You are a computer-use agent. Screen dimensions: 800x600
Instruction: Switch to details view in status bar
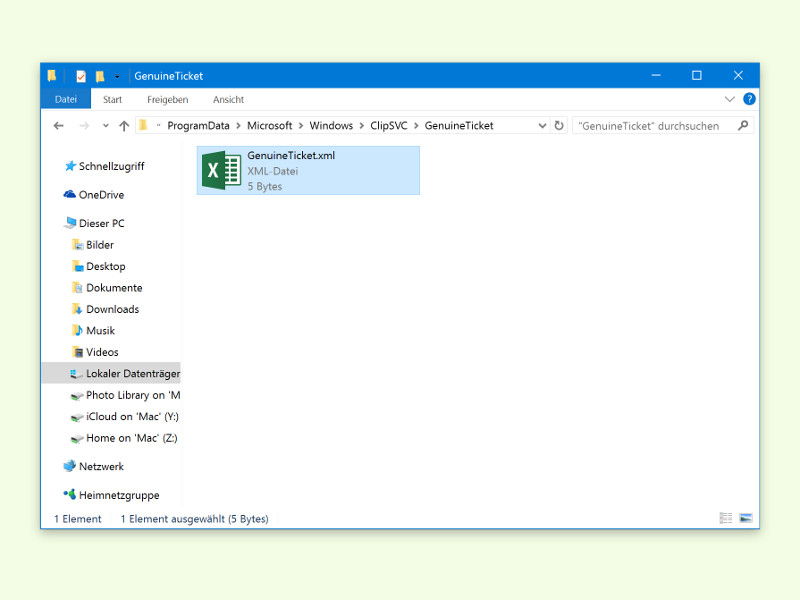(726, 518)
